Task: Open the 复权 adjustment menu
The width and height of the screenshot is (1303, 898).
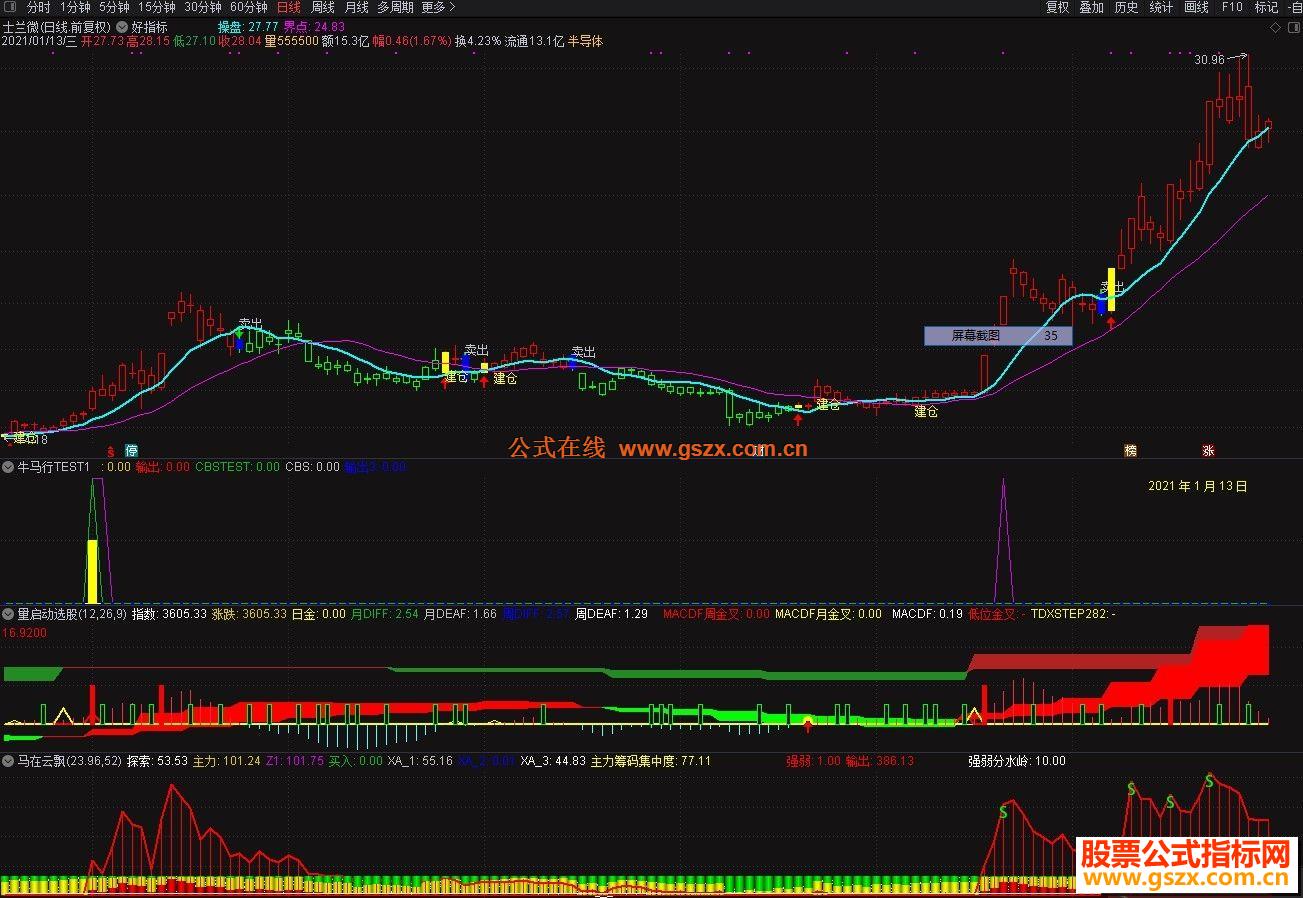Action: 1058,7
